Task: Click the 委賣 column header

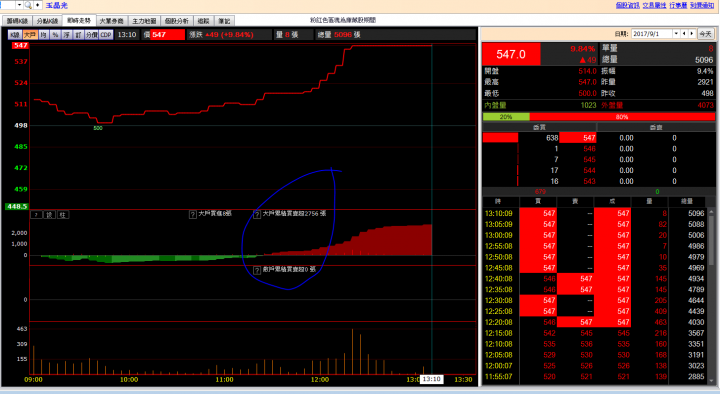Action: click(x=656, y=127)
